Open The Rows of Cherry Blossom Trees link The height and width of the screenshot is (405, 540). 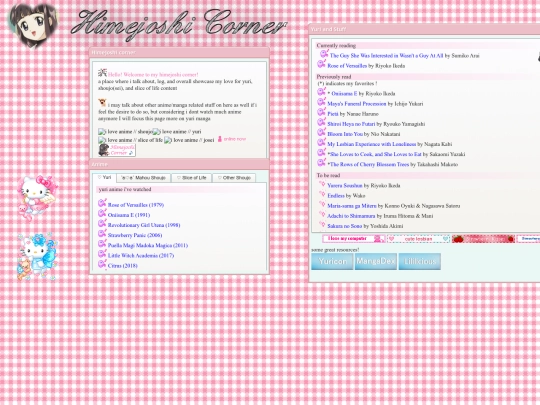[x=369, y=164]
